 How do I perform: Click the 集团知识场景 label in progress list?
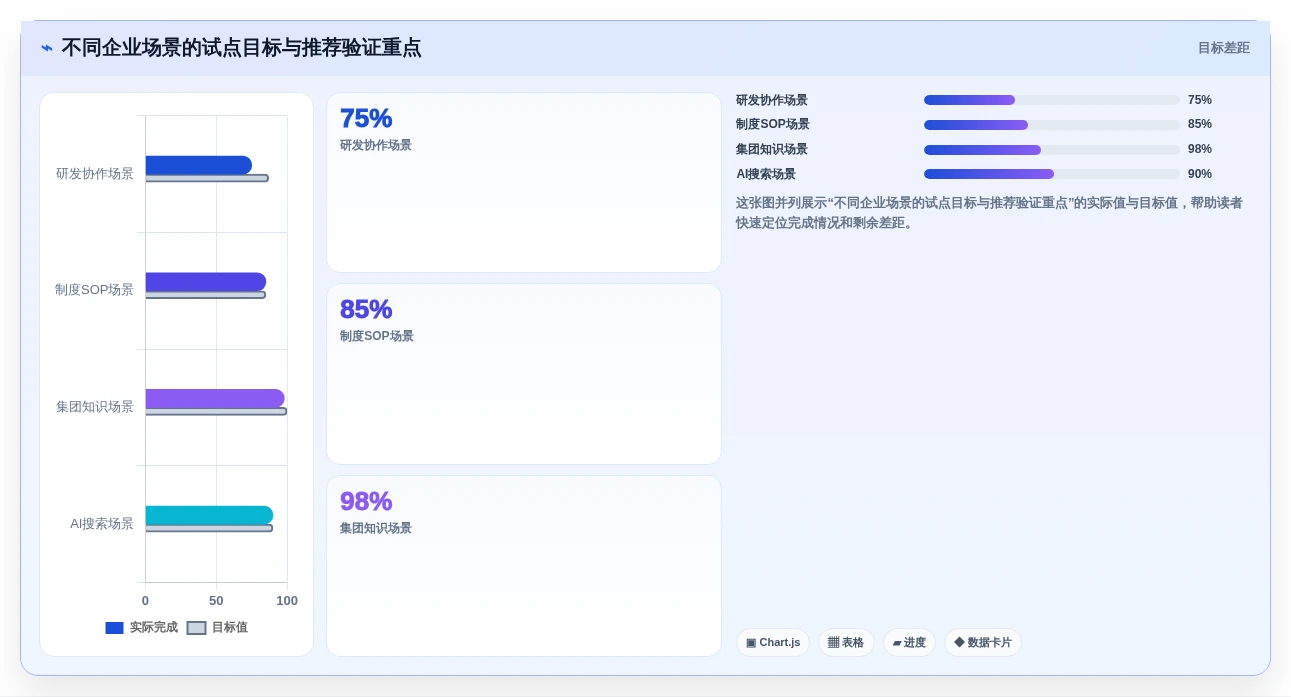(x=772, y=150)
